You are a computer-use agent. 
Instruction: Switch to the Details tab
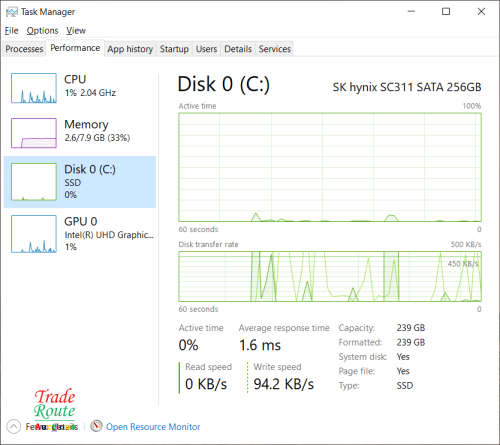pyautogui.click(x=238, y=49)
